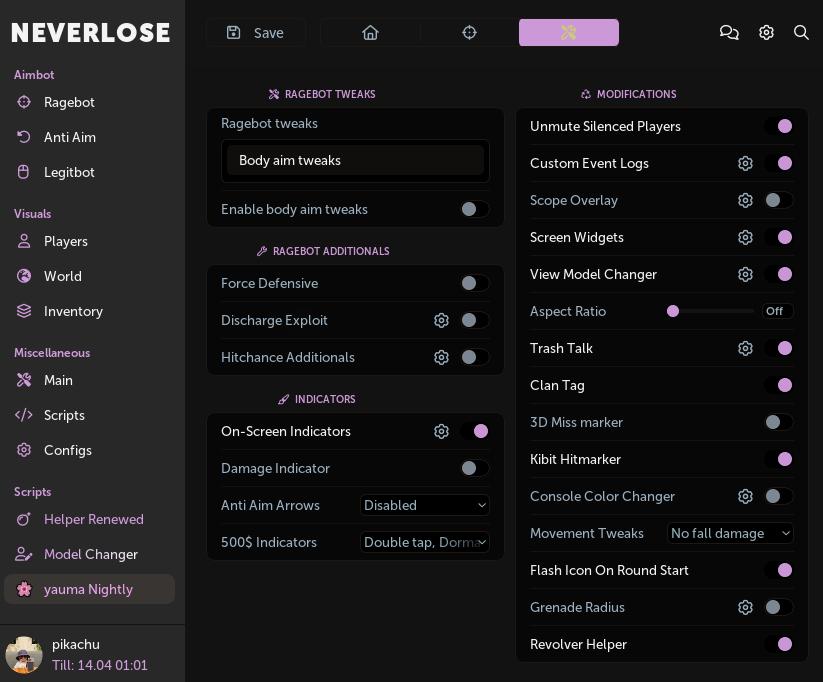
Task: Go to the home tab icon
Action: tap(370, 33)
